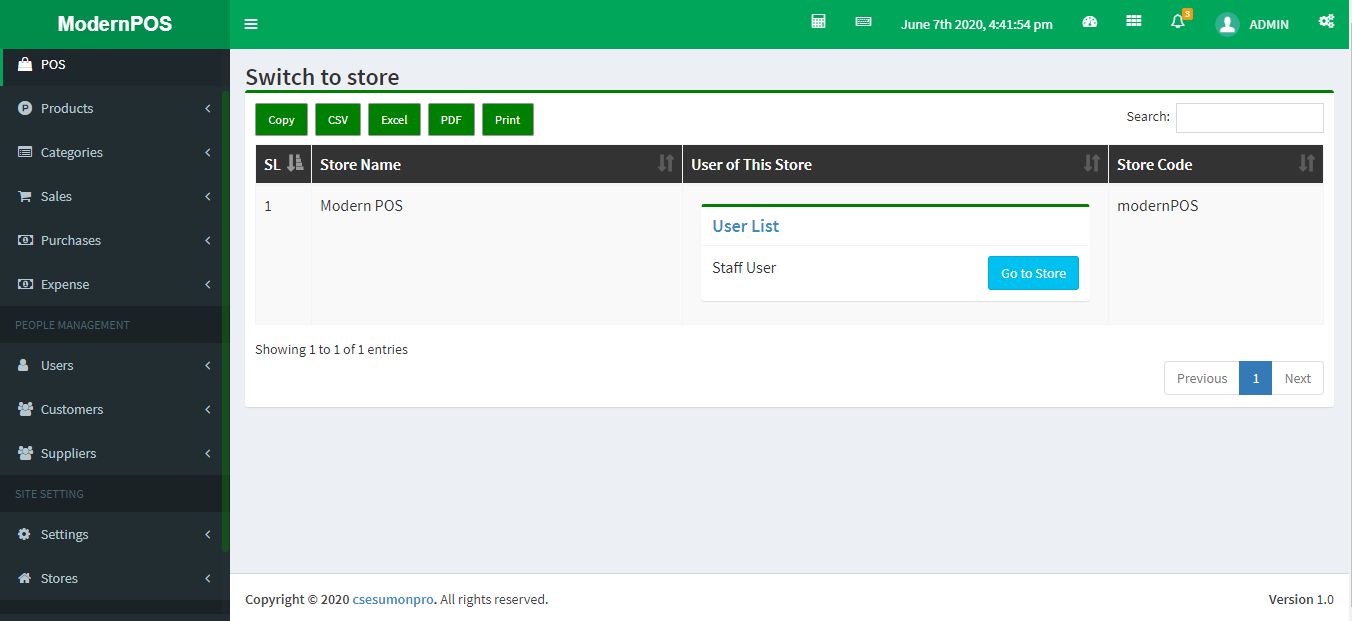The width and height of the screenshot is (1352, 621).
Task: Open the Products sidebar menu
Action: coord(115,108)
